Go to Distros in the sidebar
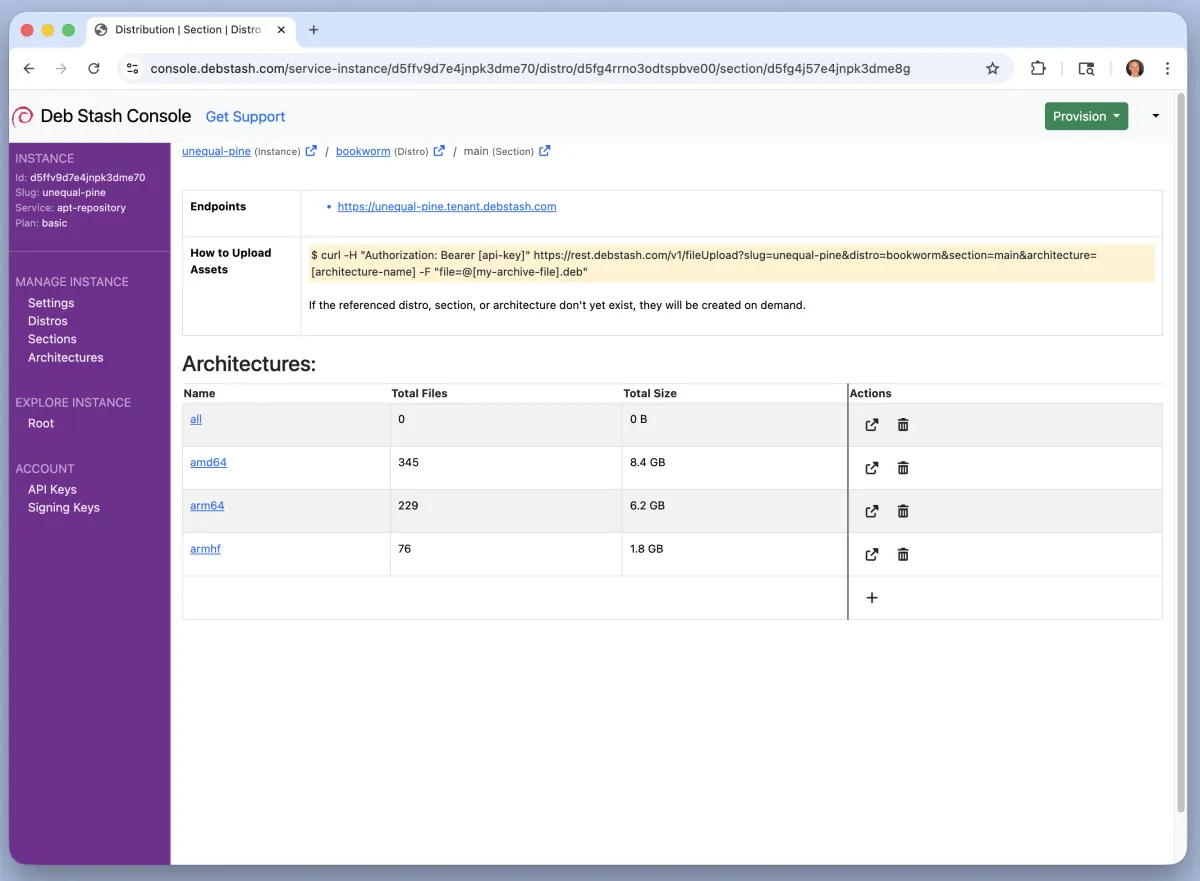 pyautogui.click(x=48, y=321)
